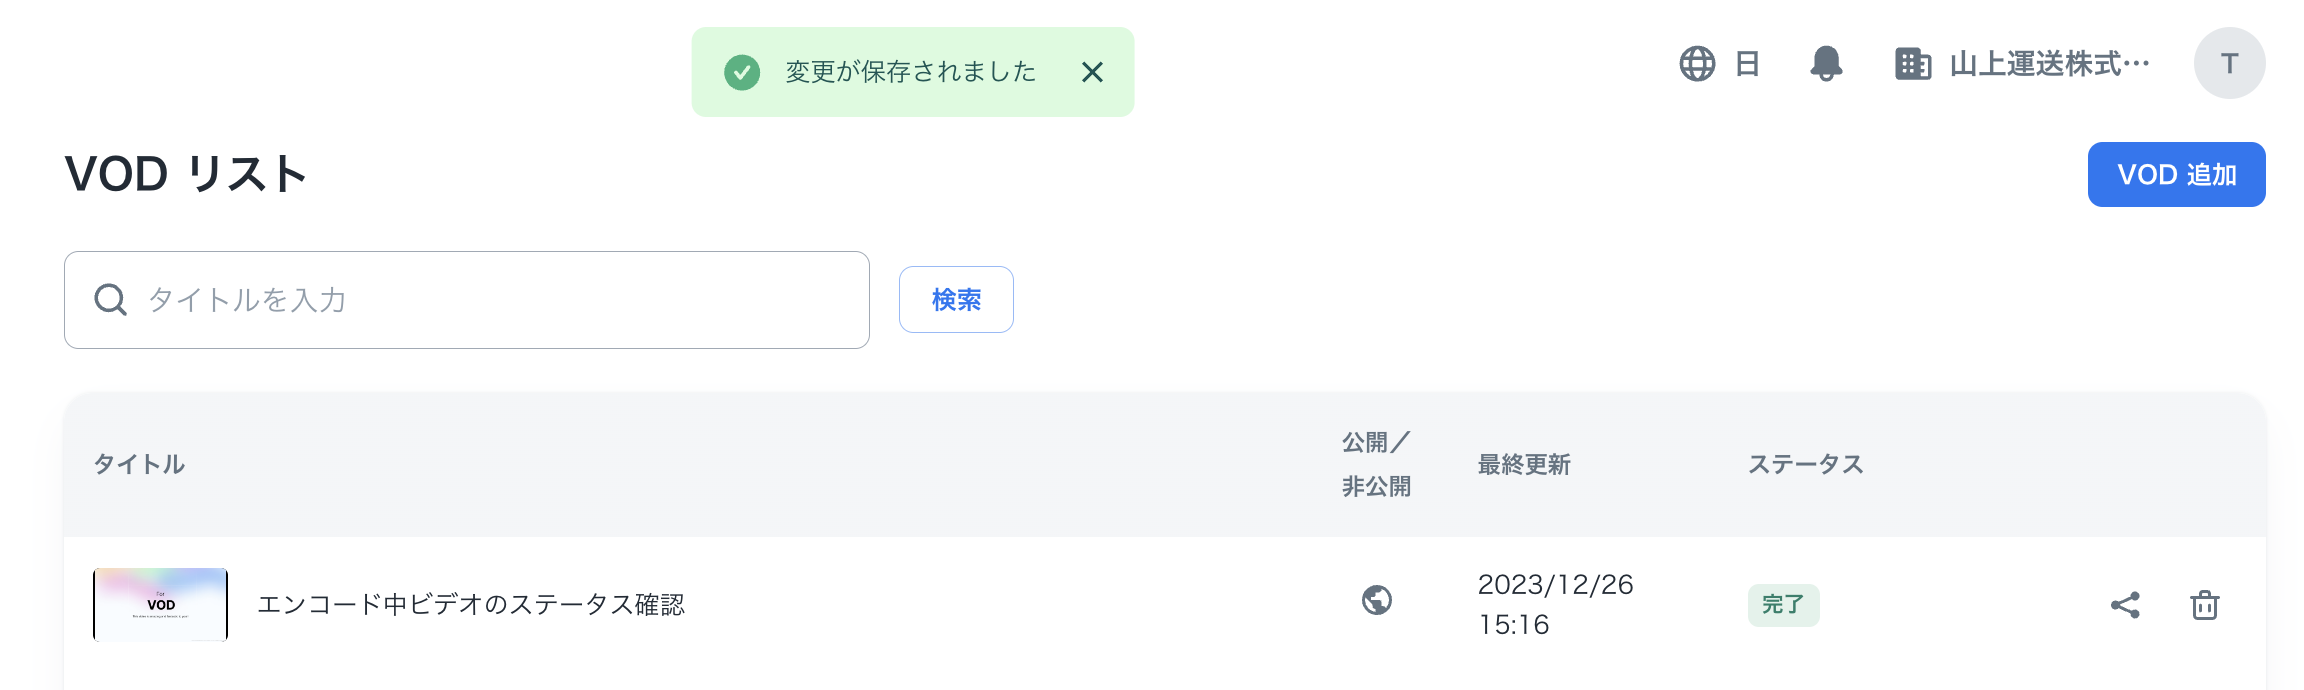
Task: Click the magnifier icon in the search field
Action: [110, 299]
